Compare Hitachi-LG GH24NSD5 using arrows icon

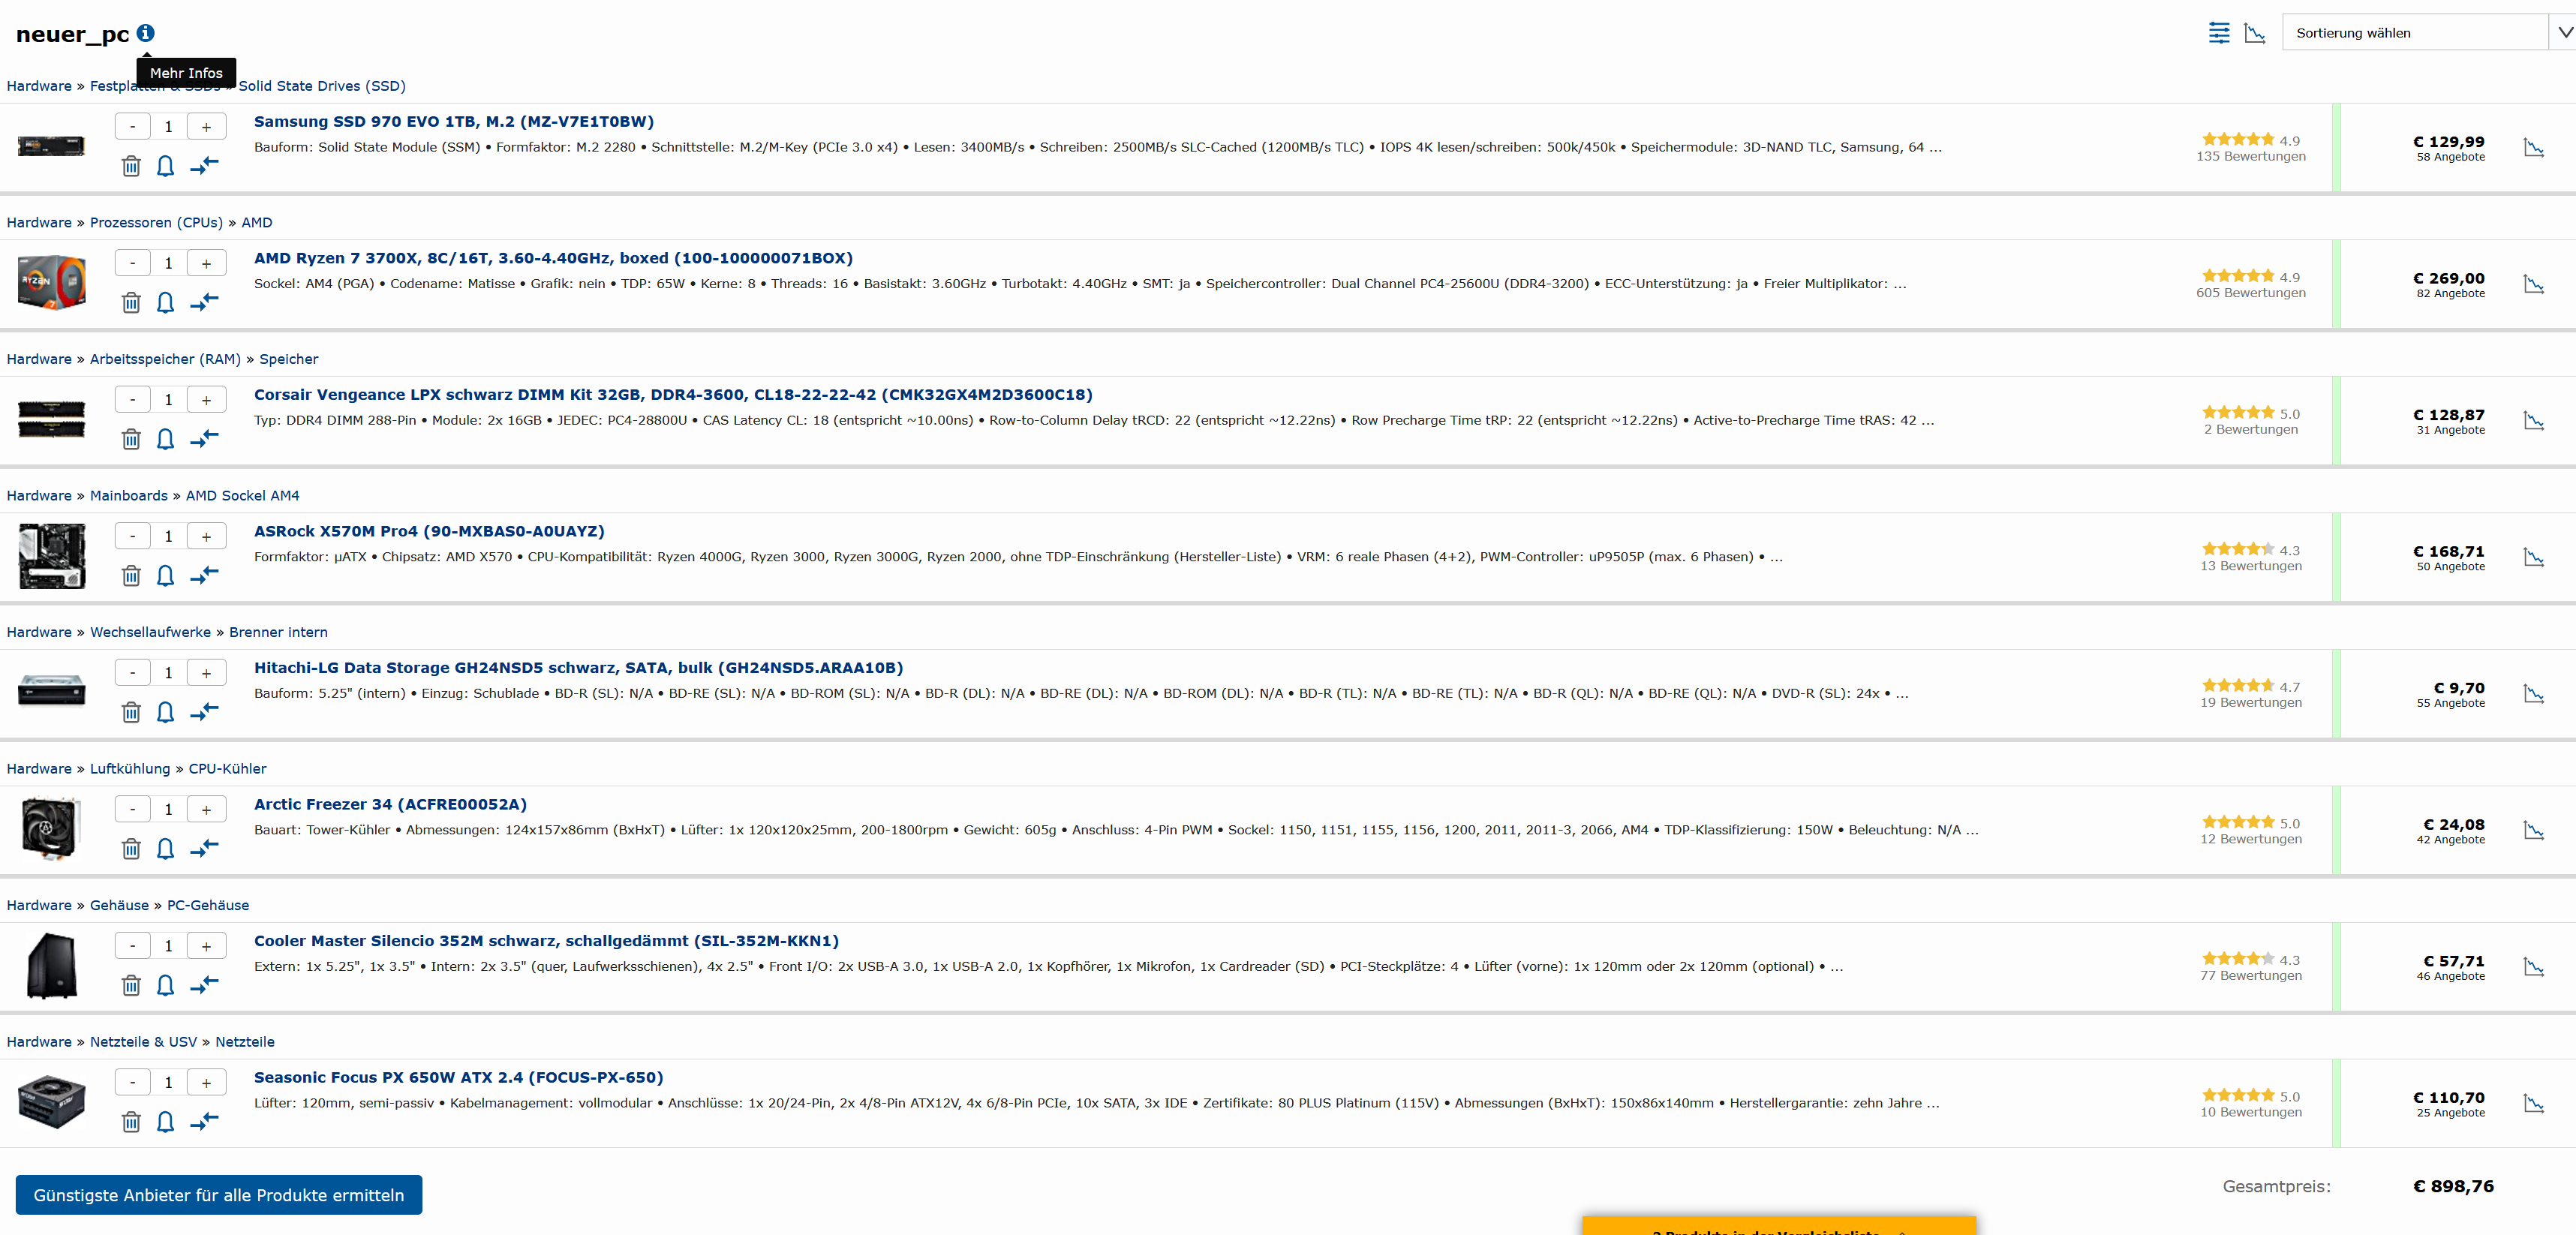pyautogui.click(x=204, y=711)
